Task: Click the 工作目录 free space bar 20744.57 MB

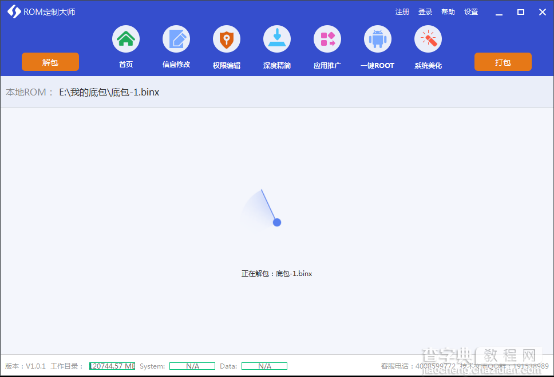Action: pos(112,366)
